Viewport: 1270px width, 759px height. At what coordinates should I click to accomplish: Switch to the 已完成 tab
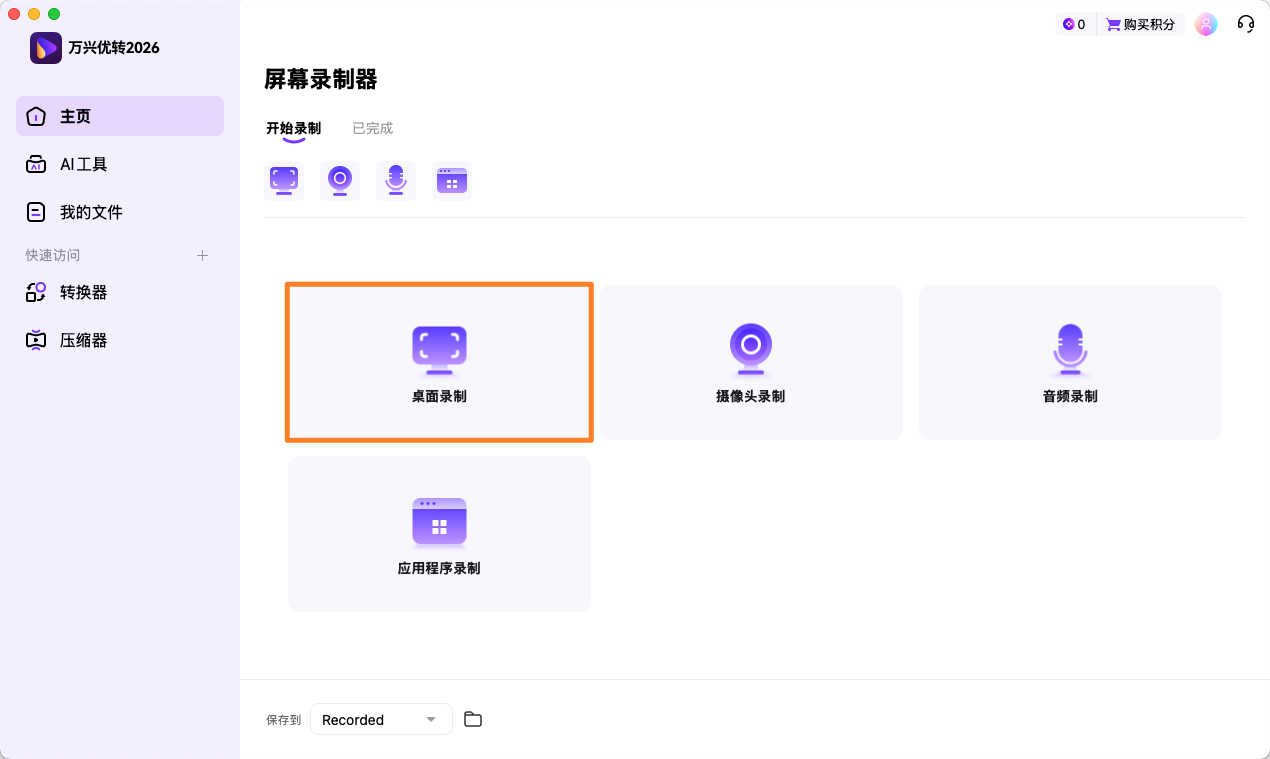(x=372, y=128)
